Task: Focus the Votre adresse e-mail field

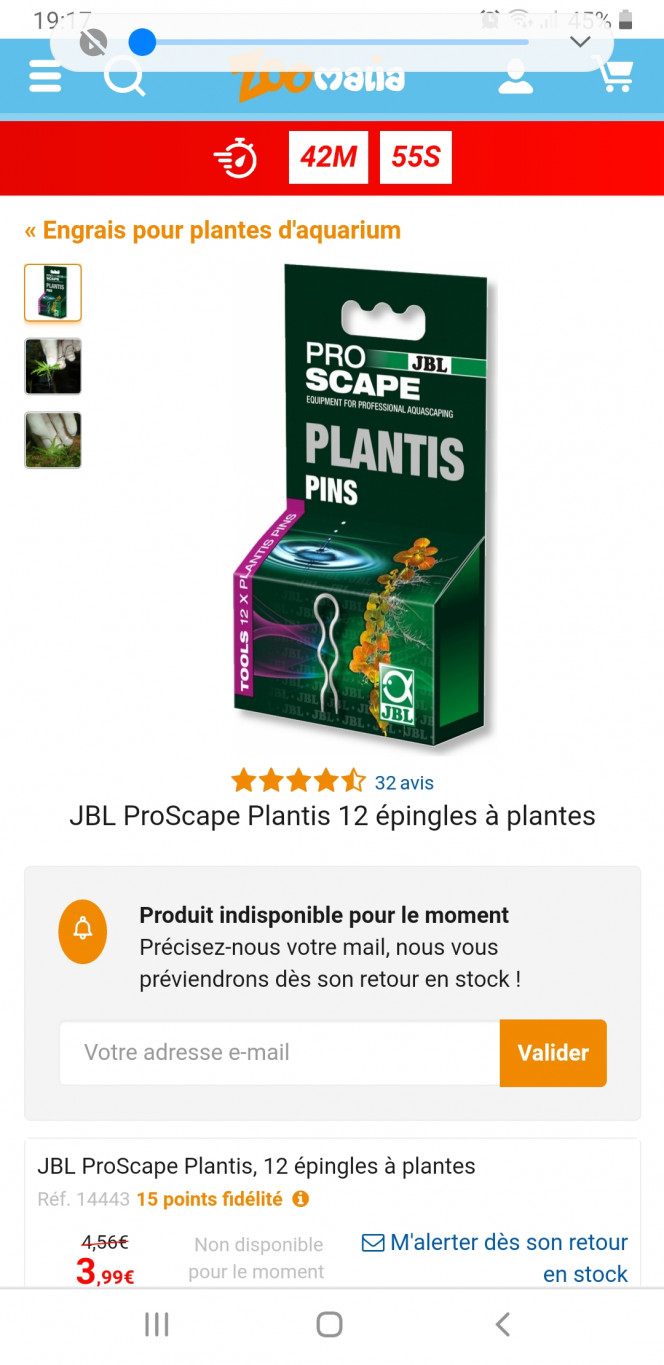Action: pyautogui.click(x=280, y=1052)
